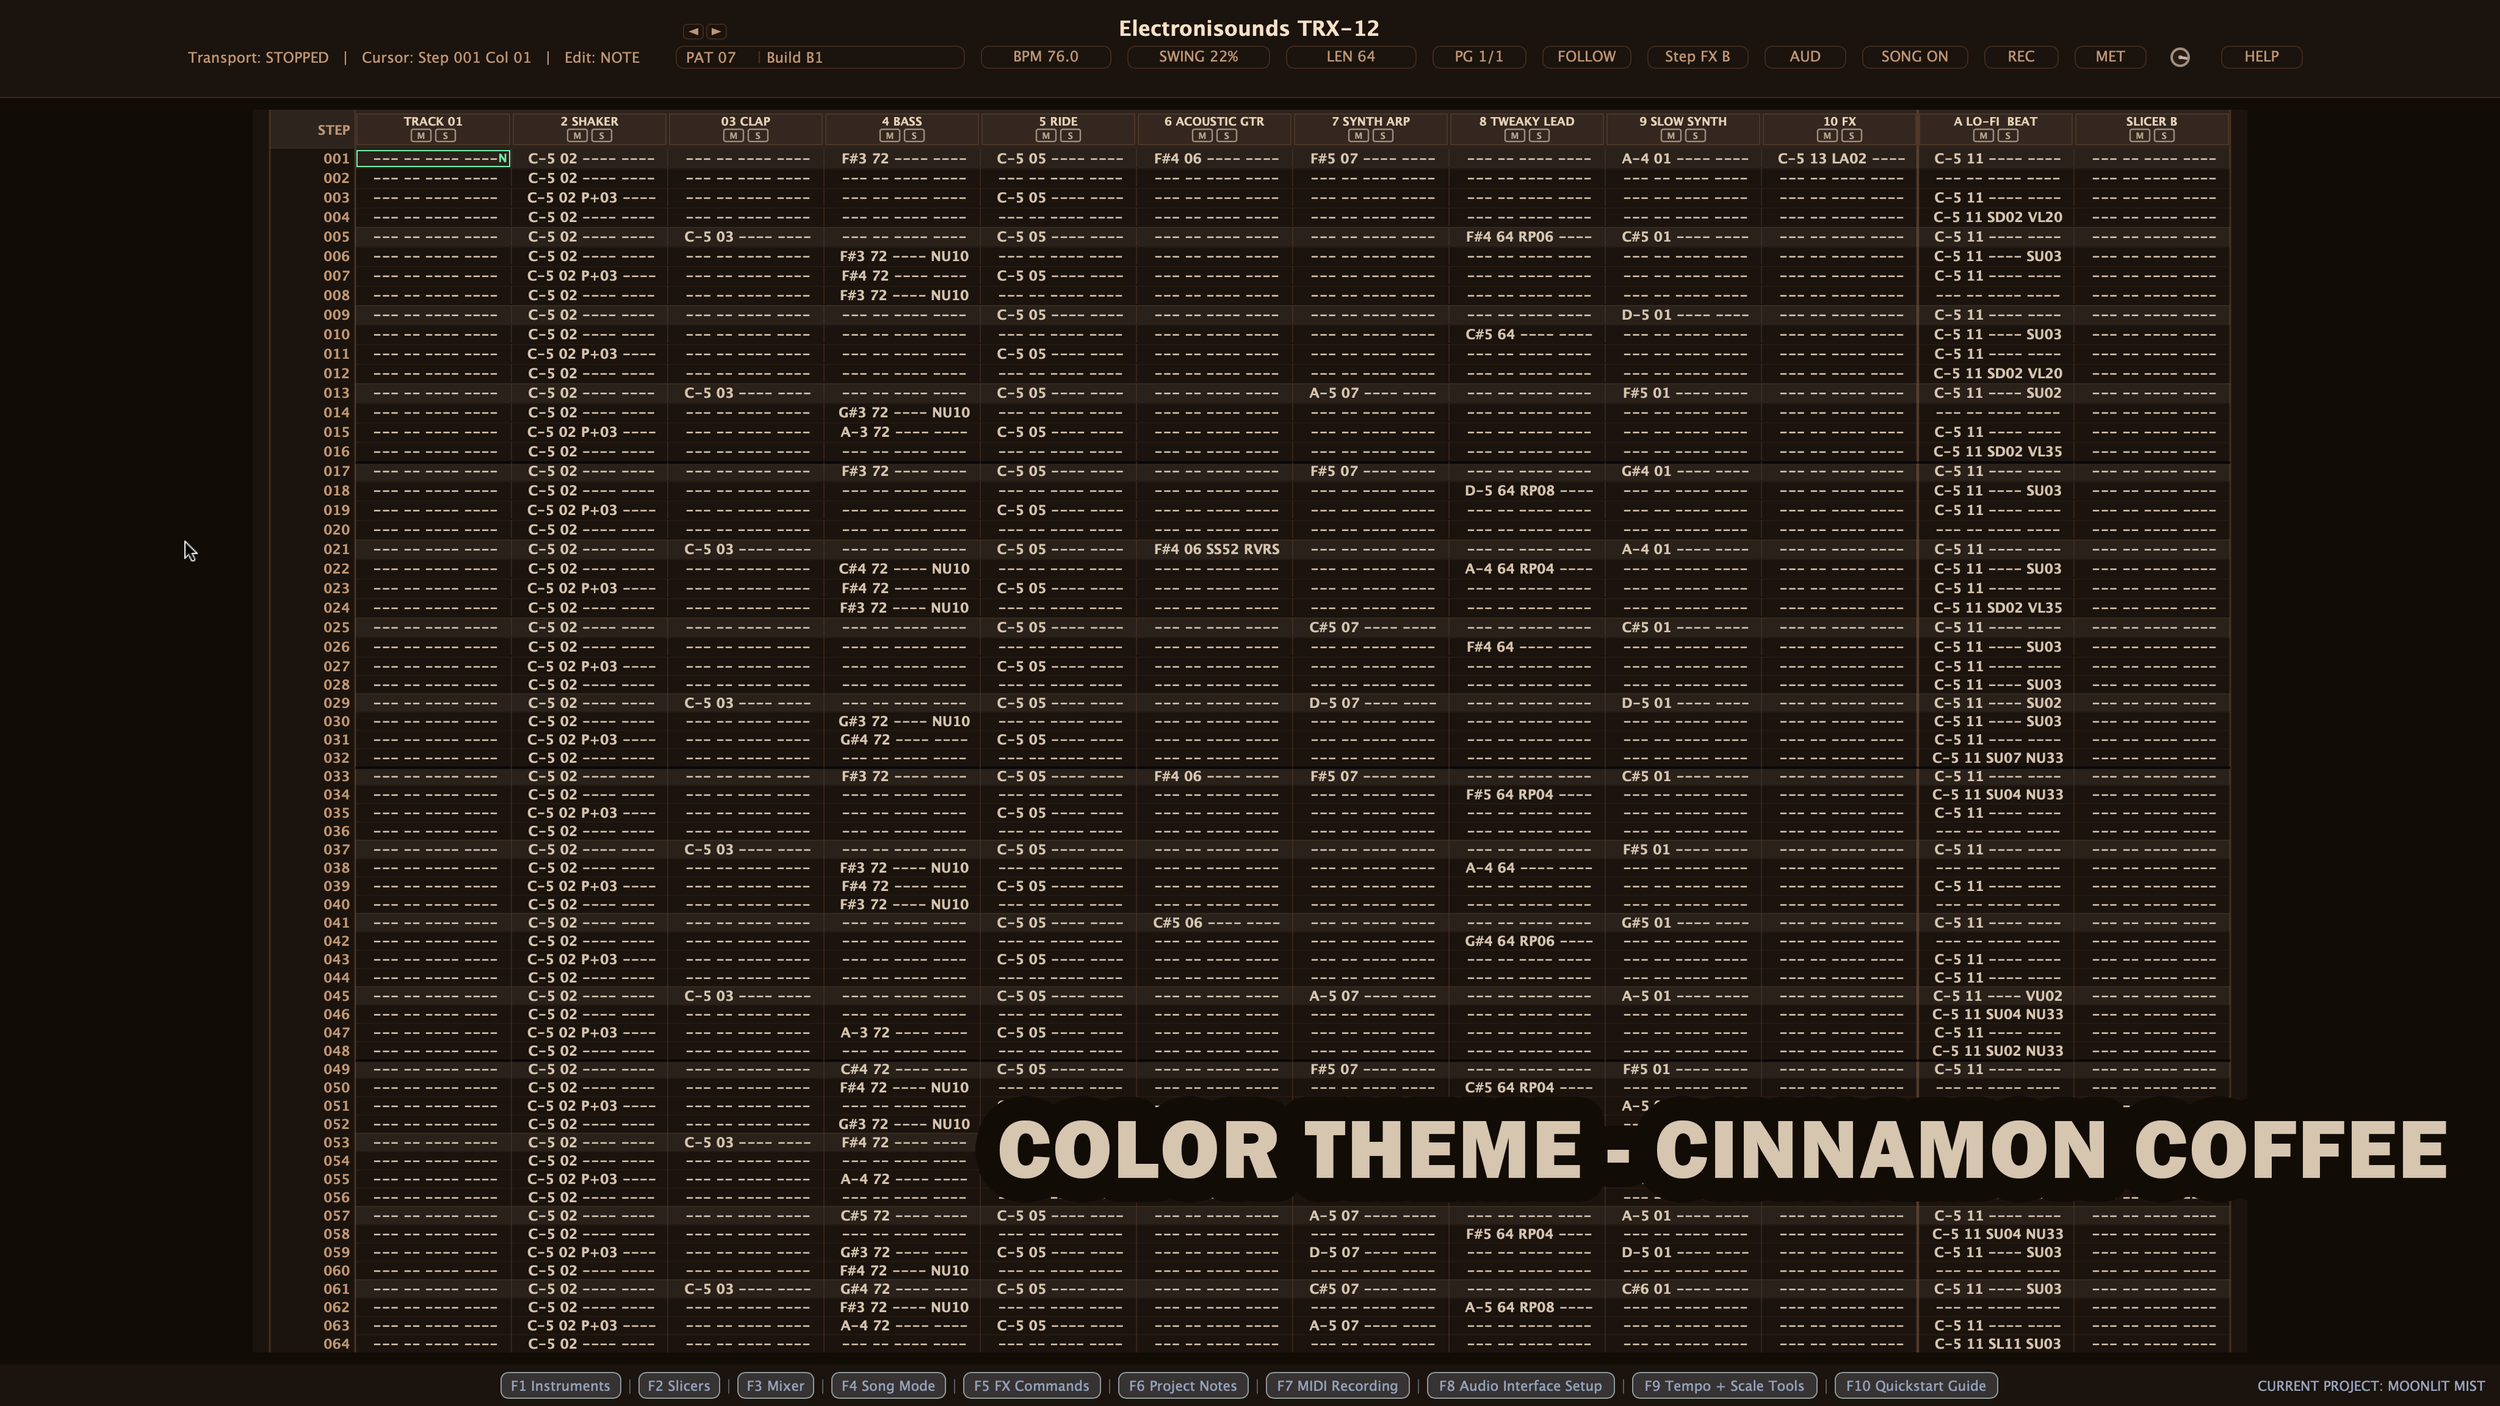Go to next pattern with right arrow
The image size is (2500, 1406).
point(716,32)
